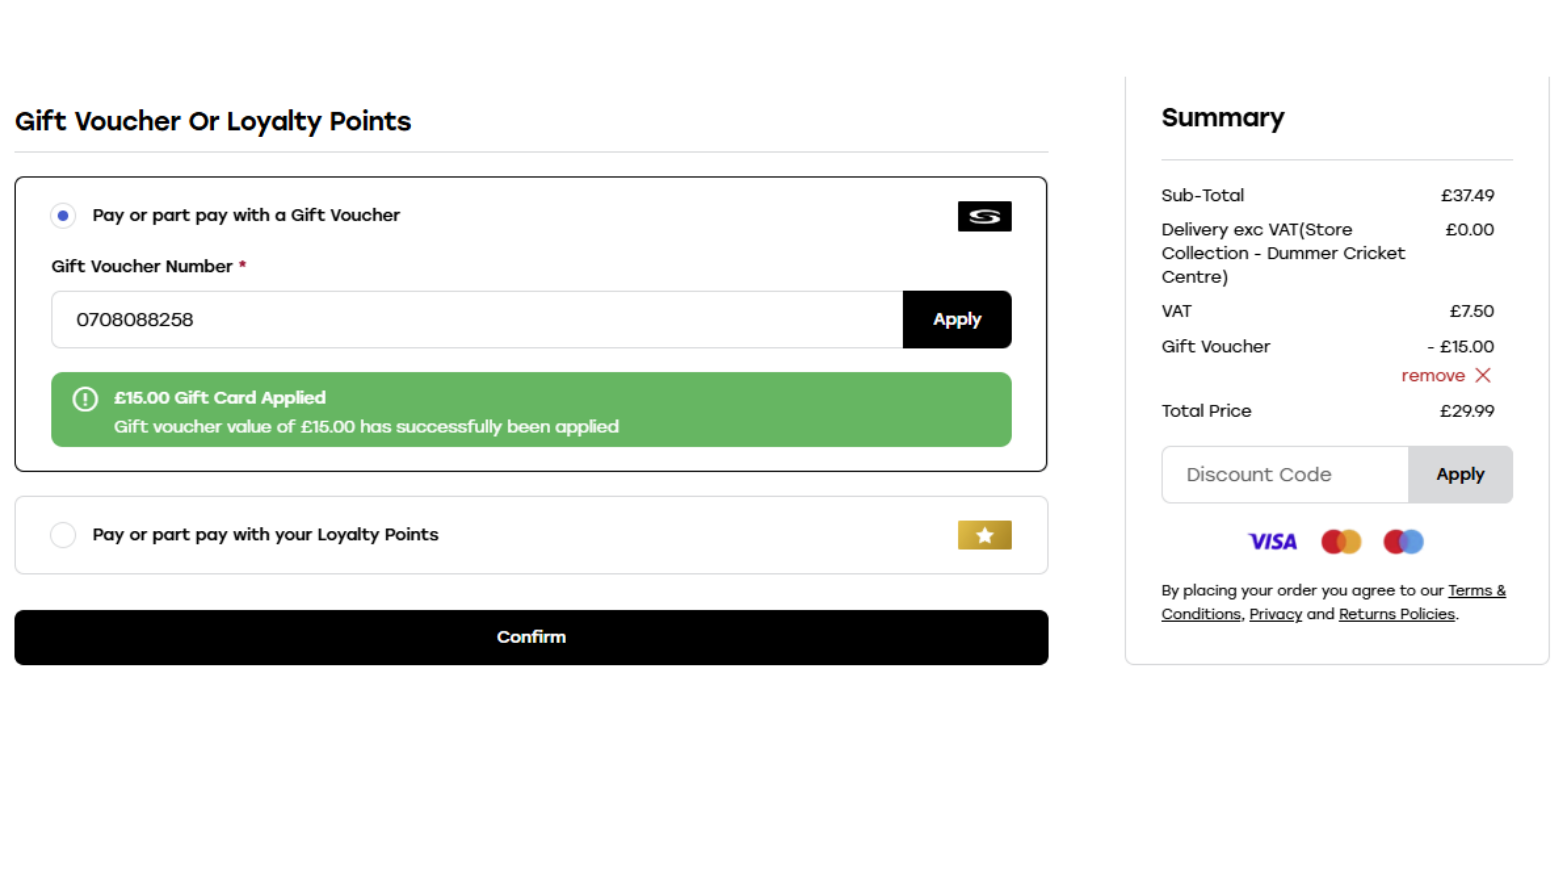The height and width of the screenshot is (878, 1563).
Task: Click the Maestro payment logo
Action: coord(1403,541)
